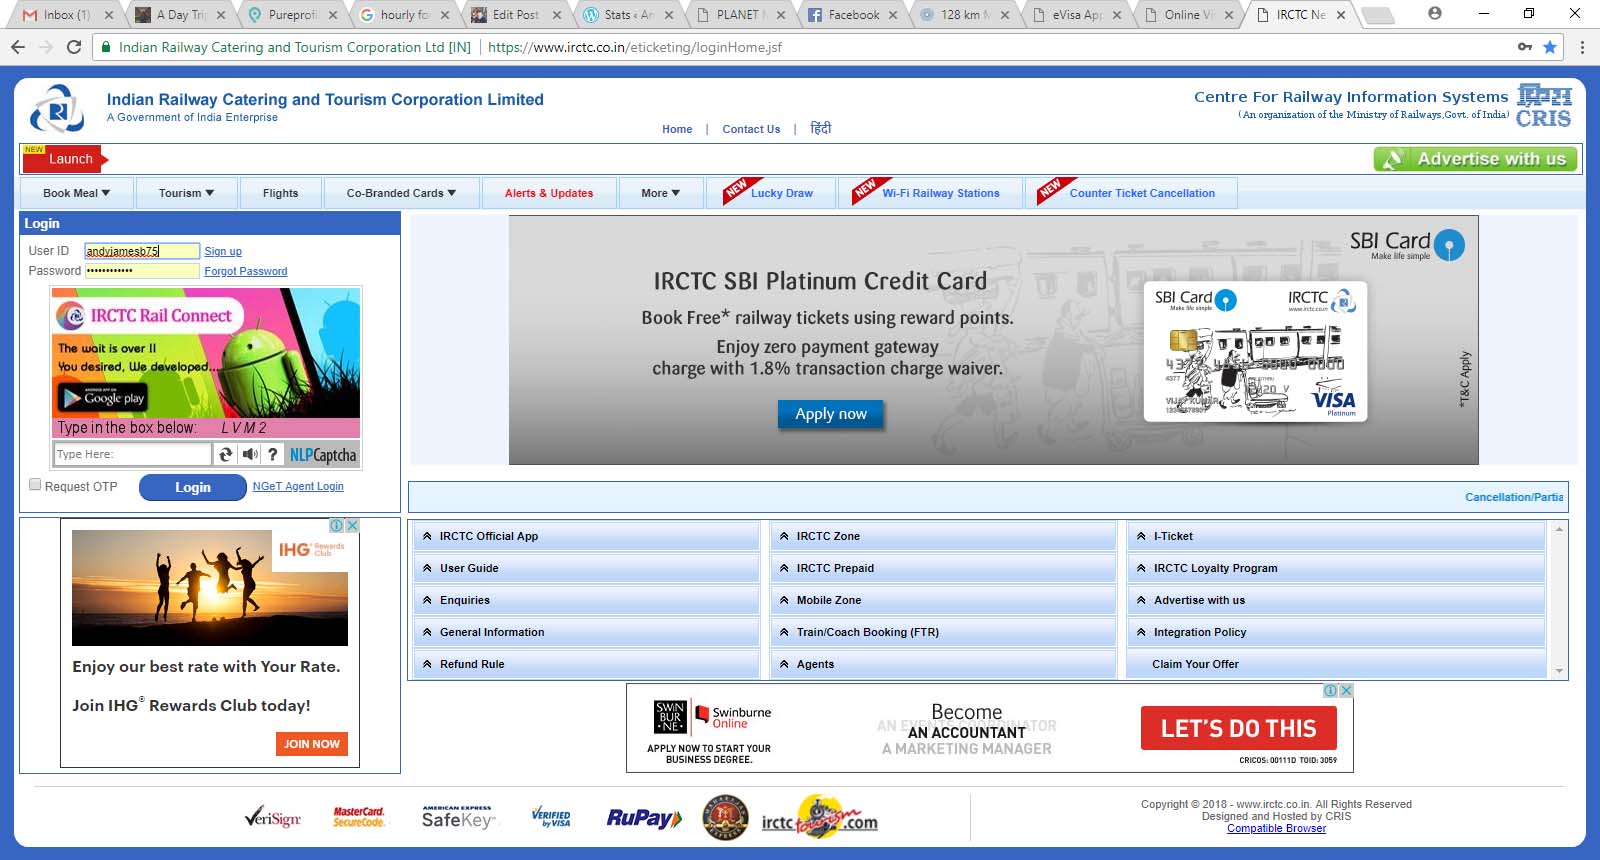This screenshot has width=1600, height=860.
Task: Click the IRCTC logo
Action: point(57,109)
